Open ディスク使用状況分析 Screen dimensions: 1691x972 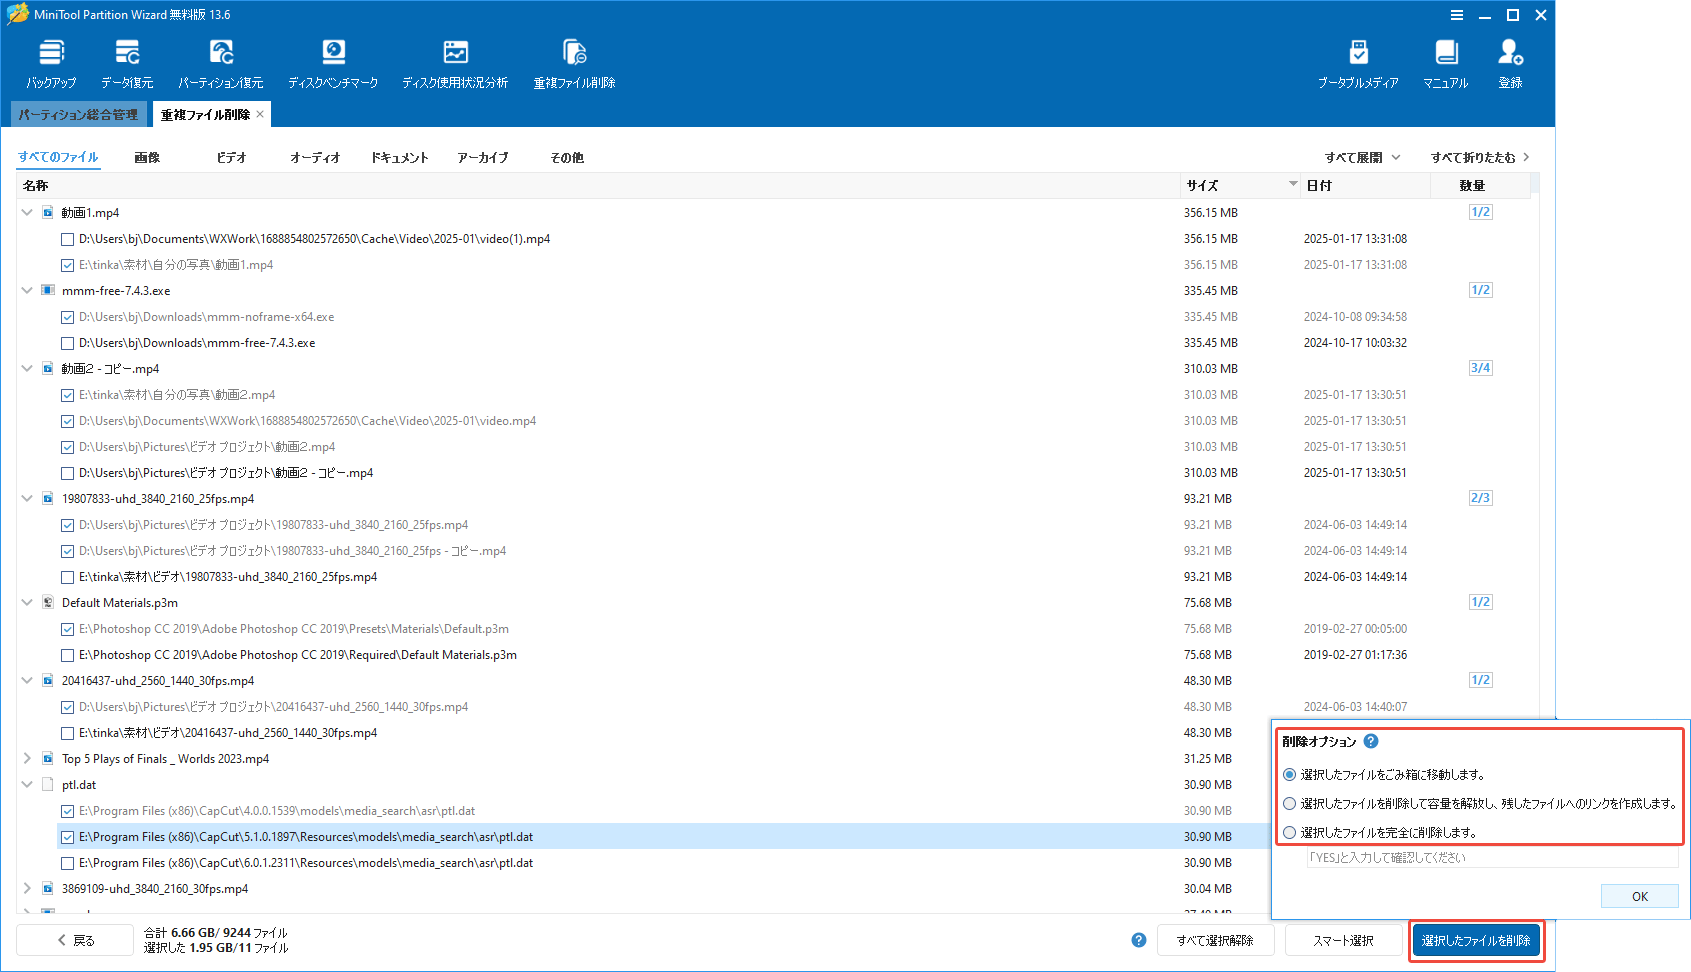pyautogui.click(x=456, y=62)
